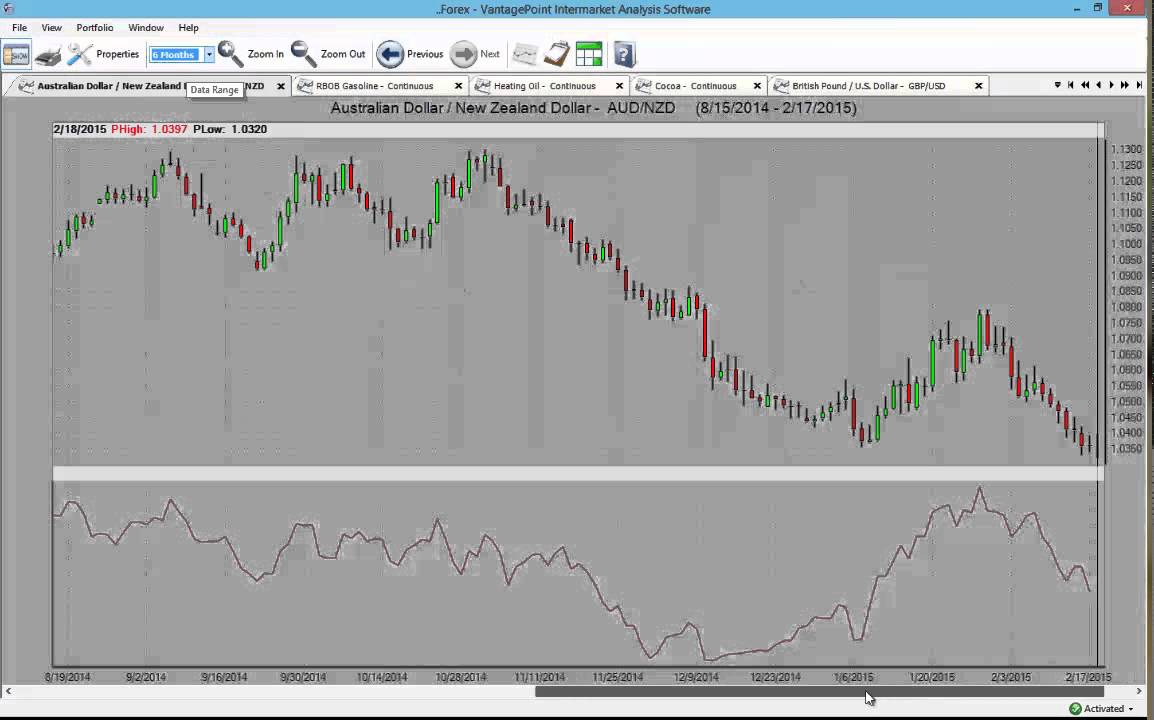Open the green table grid icon
The width and height of the screenshot is (1154, 720).
click(589, 54)
